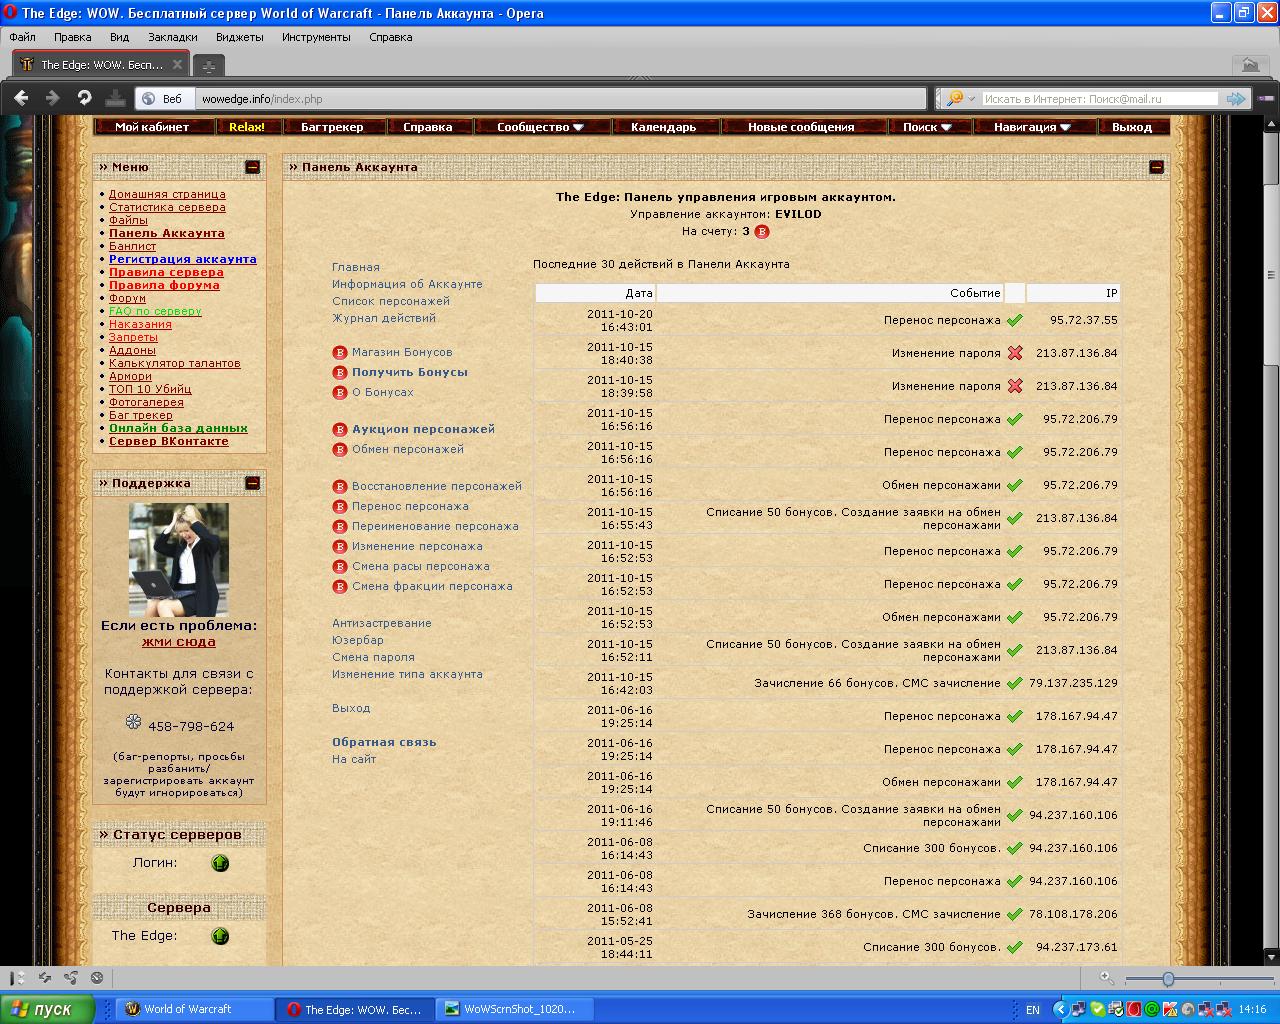Collapse the Меню panel with minus button

coord(253,167)
